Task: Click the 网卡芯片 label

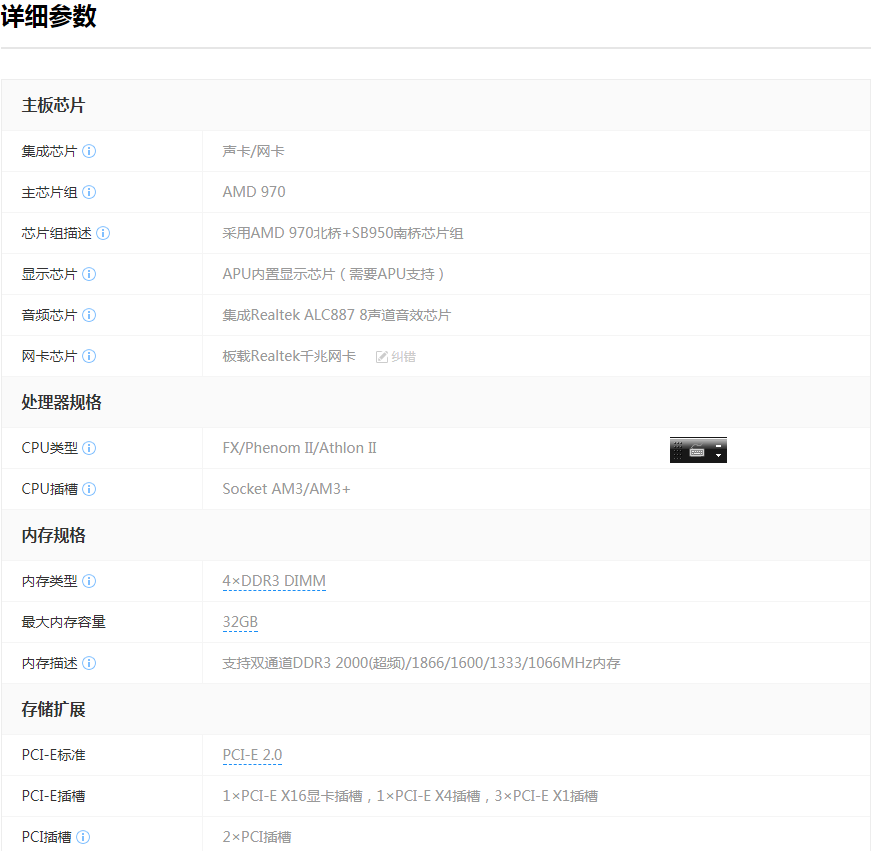Action: click(49, 356)
